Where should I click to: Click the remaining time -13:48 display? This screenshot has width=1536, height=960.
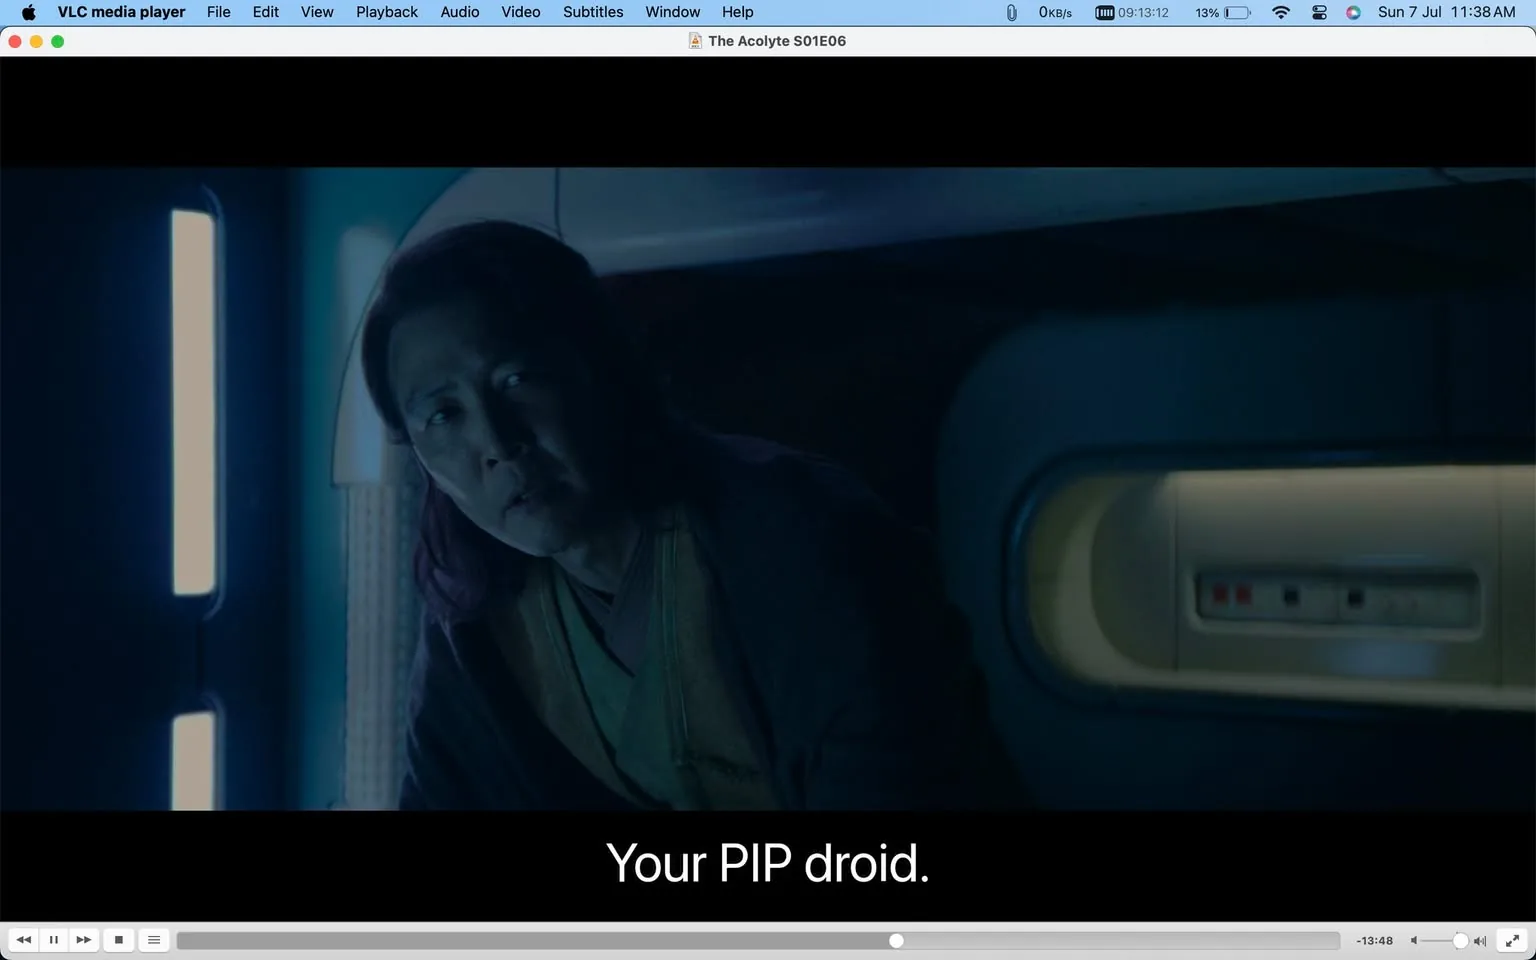1374,940
